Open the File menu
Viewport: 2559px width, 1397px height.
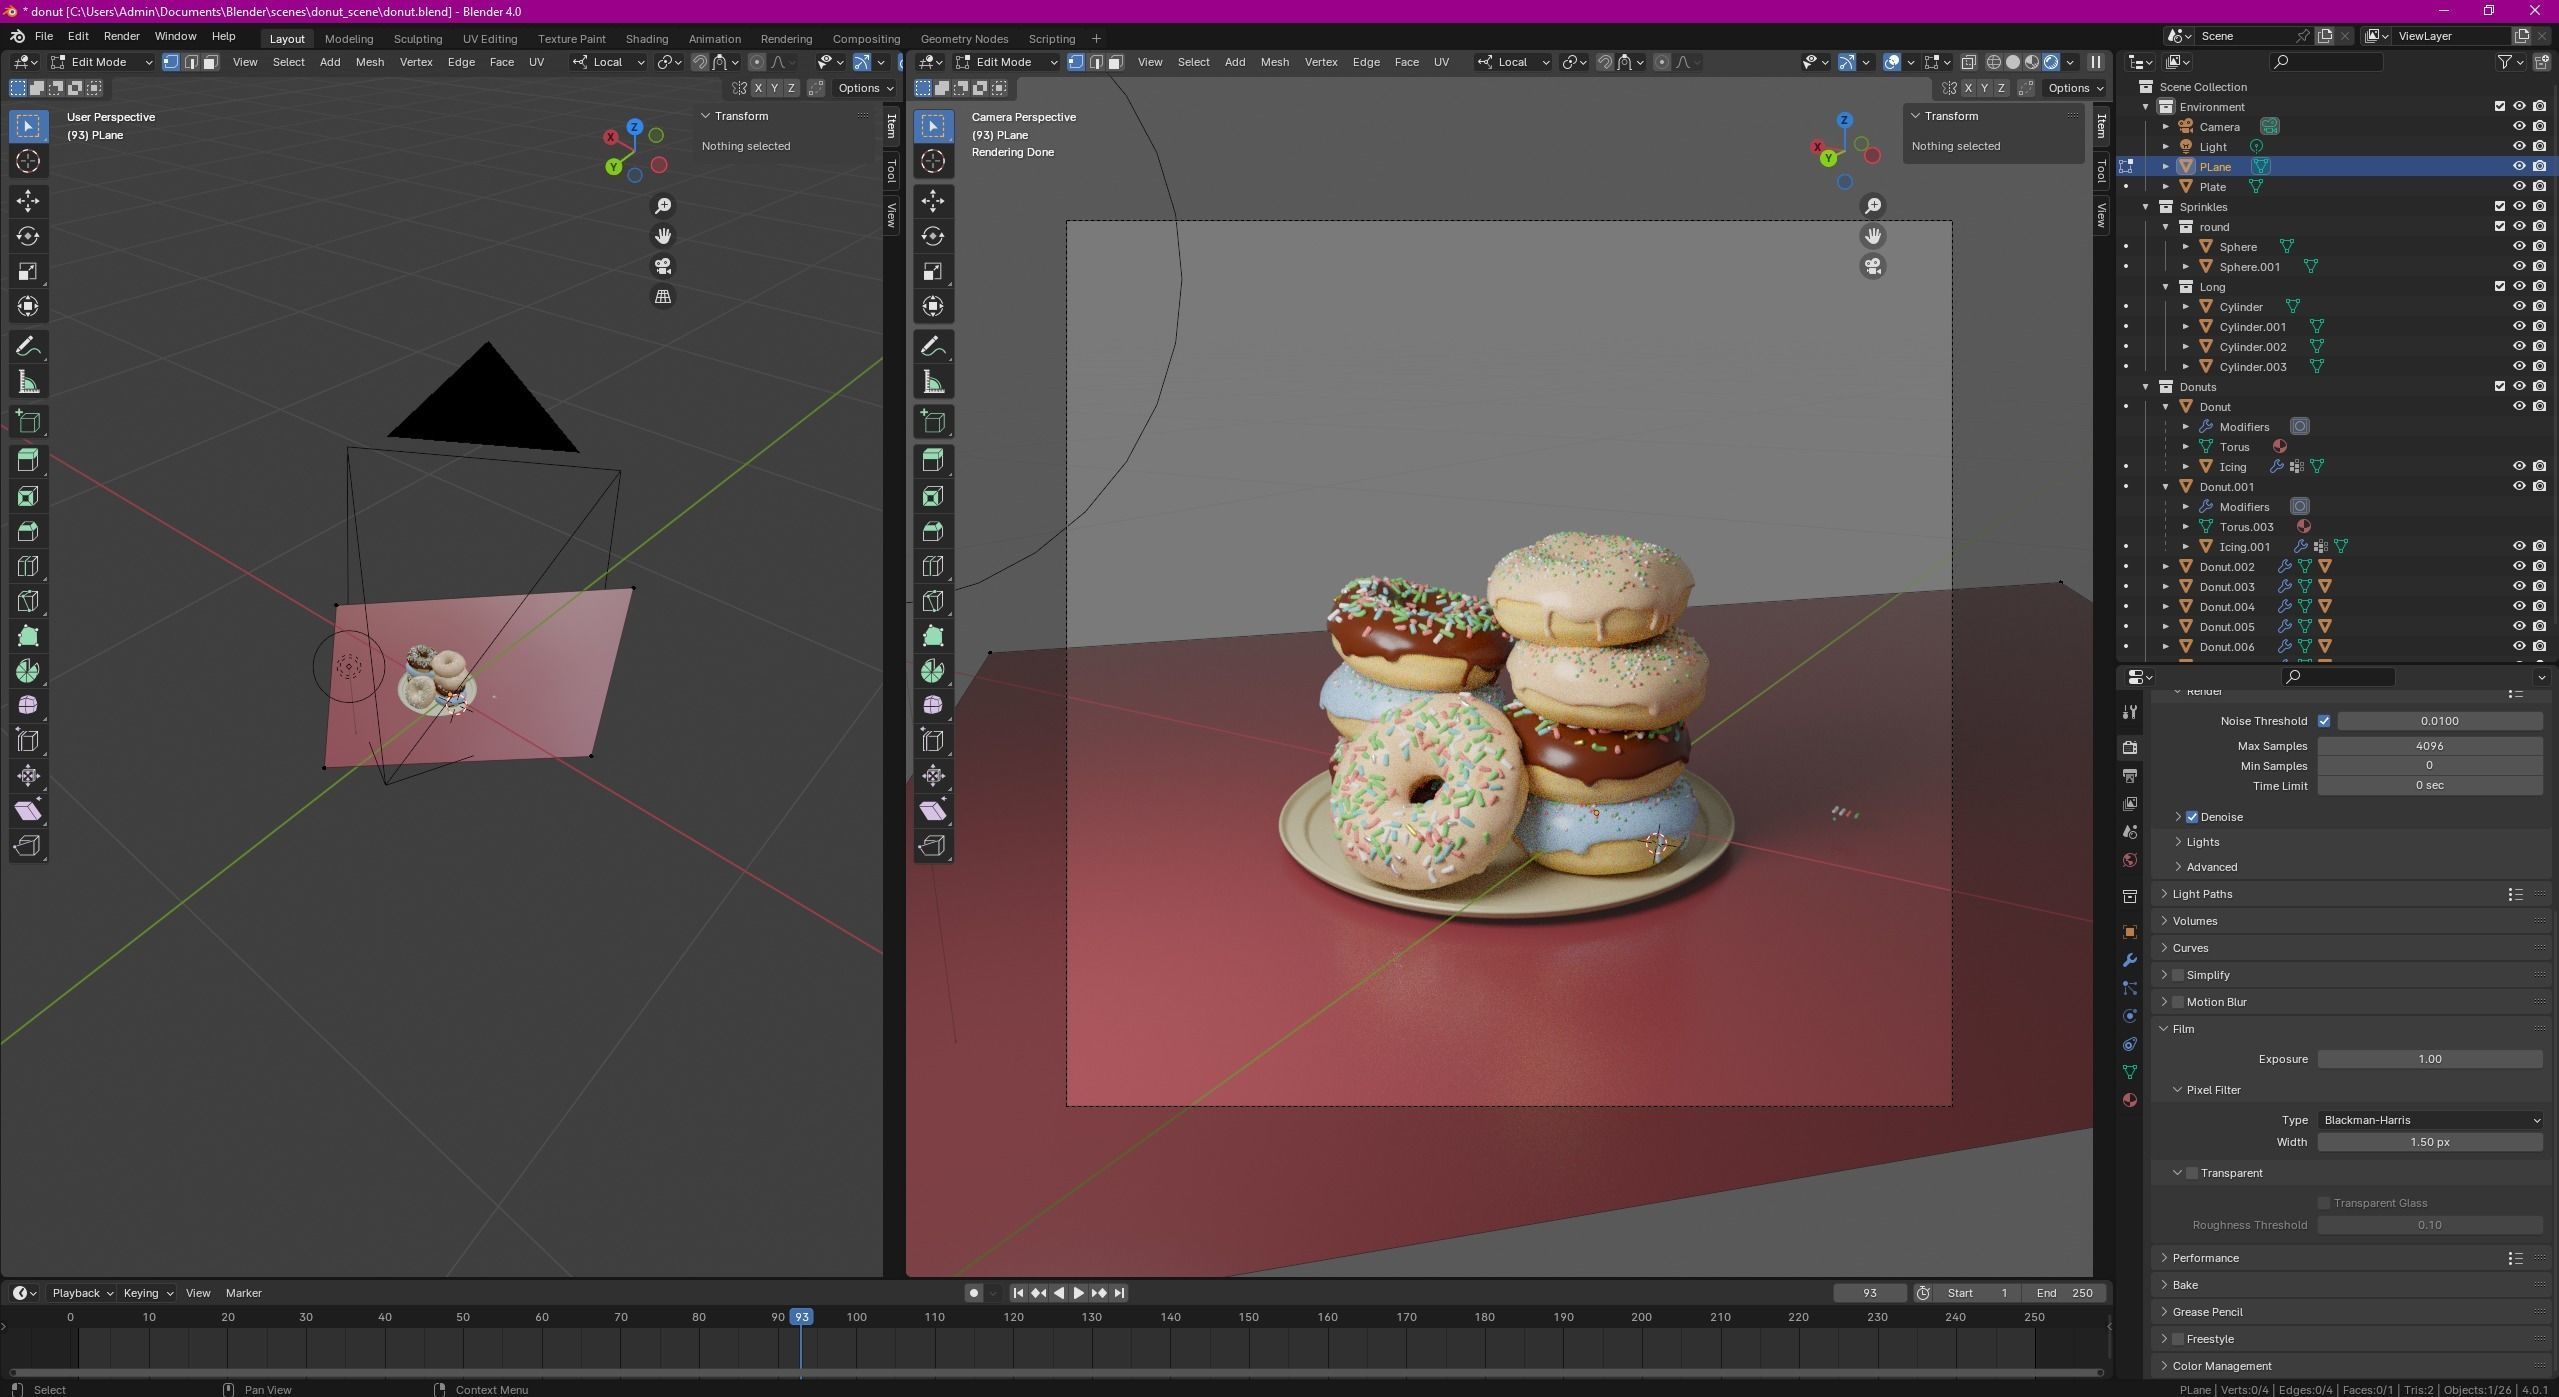(44, 36)
